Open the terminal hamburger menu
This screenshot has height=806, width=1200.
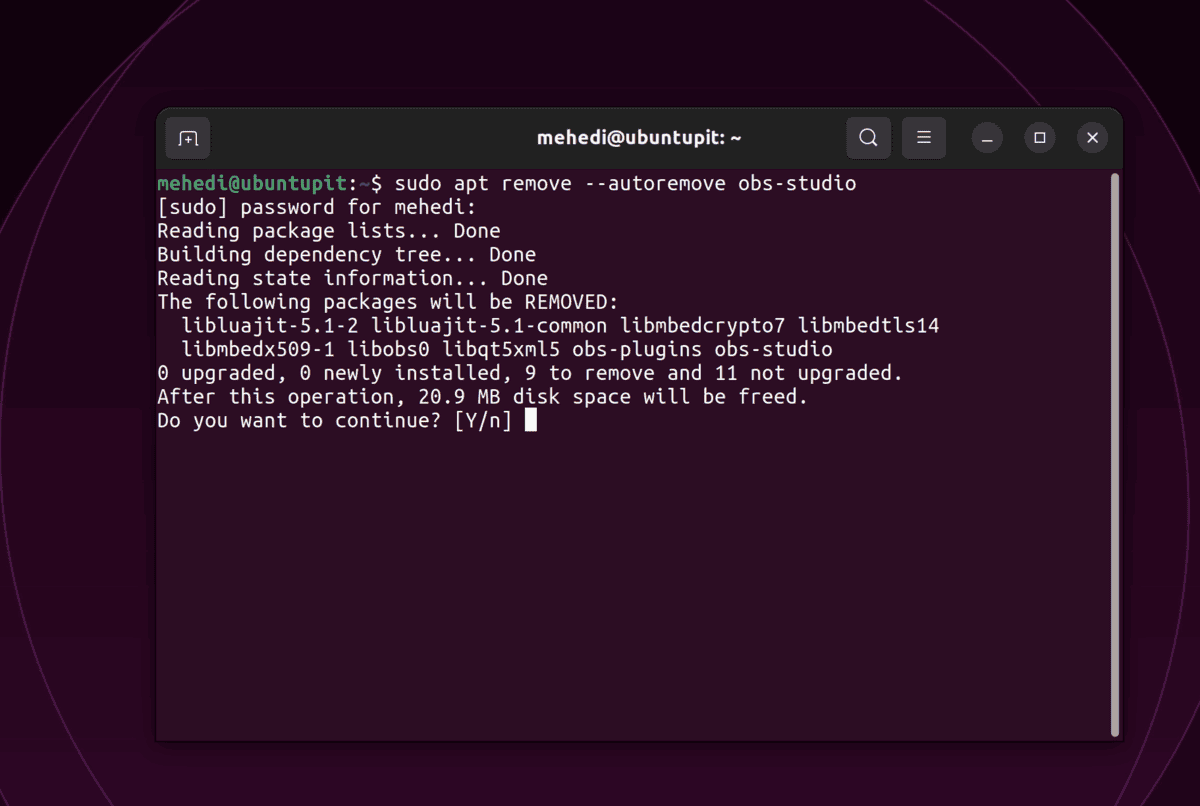[x=924, y=138]
